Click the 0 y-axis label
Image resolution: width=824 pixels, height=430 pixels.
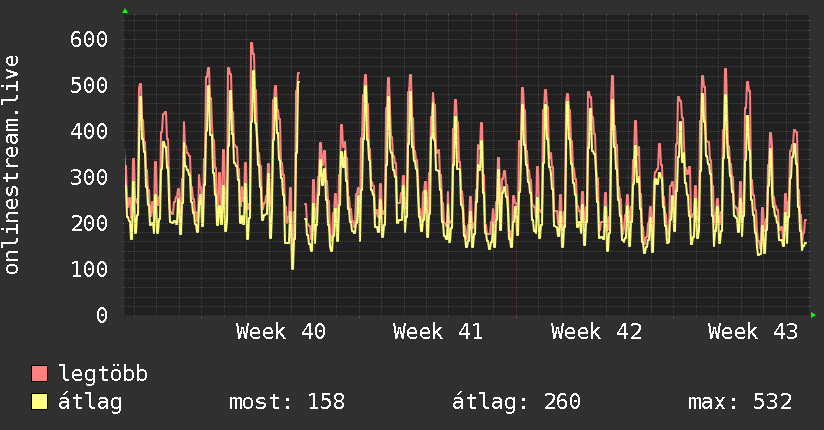click(102, 315)
